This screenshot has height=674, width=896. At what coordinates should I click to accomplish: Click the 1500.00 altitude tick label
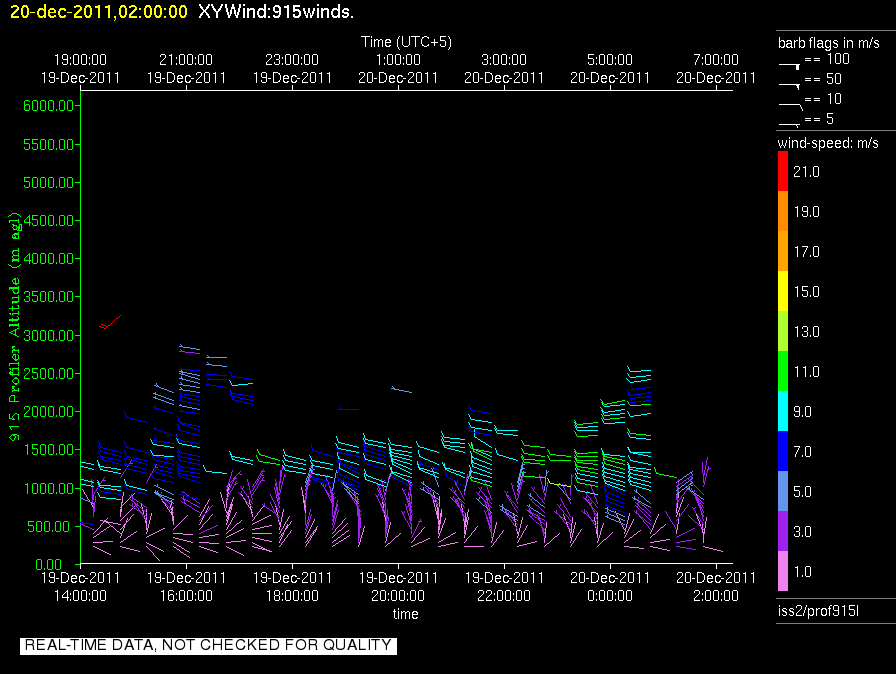48,450
